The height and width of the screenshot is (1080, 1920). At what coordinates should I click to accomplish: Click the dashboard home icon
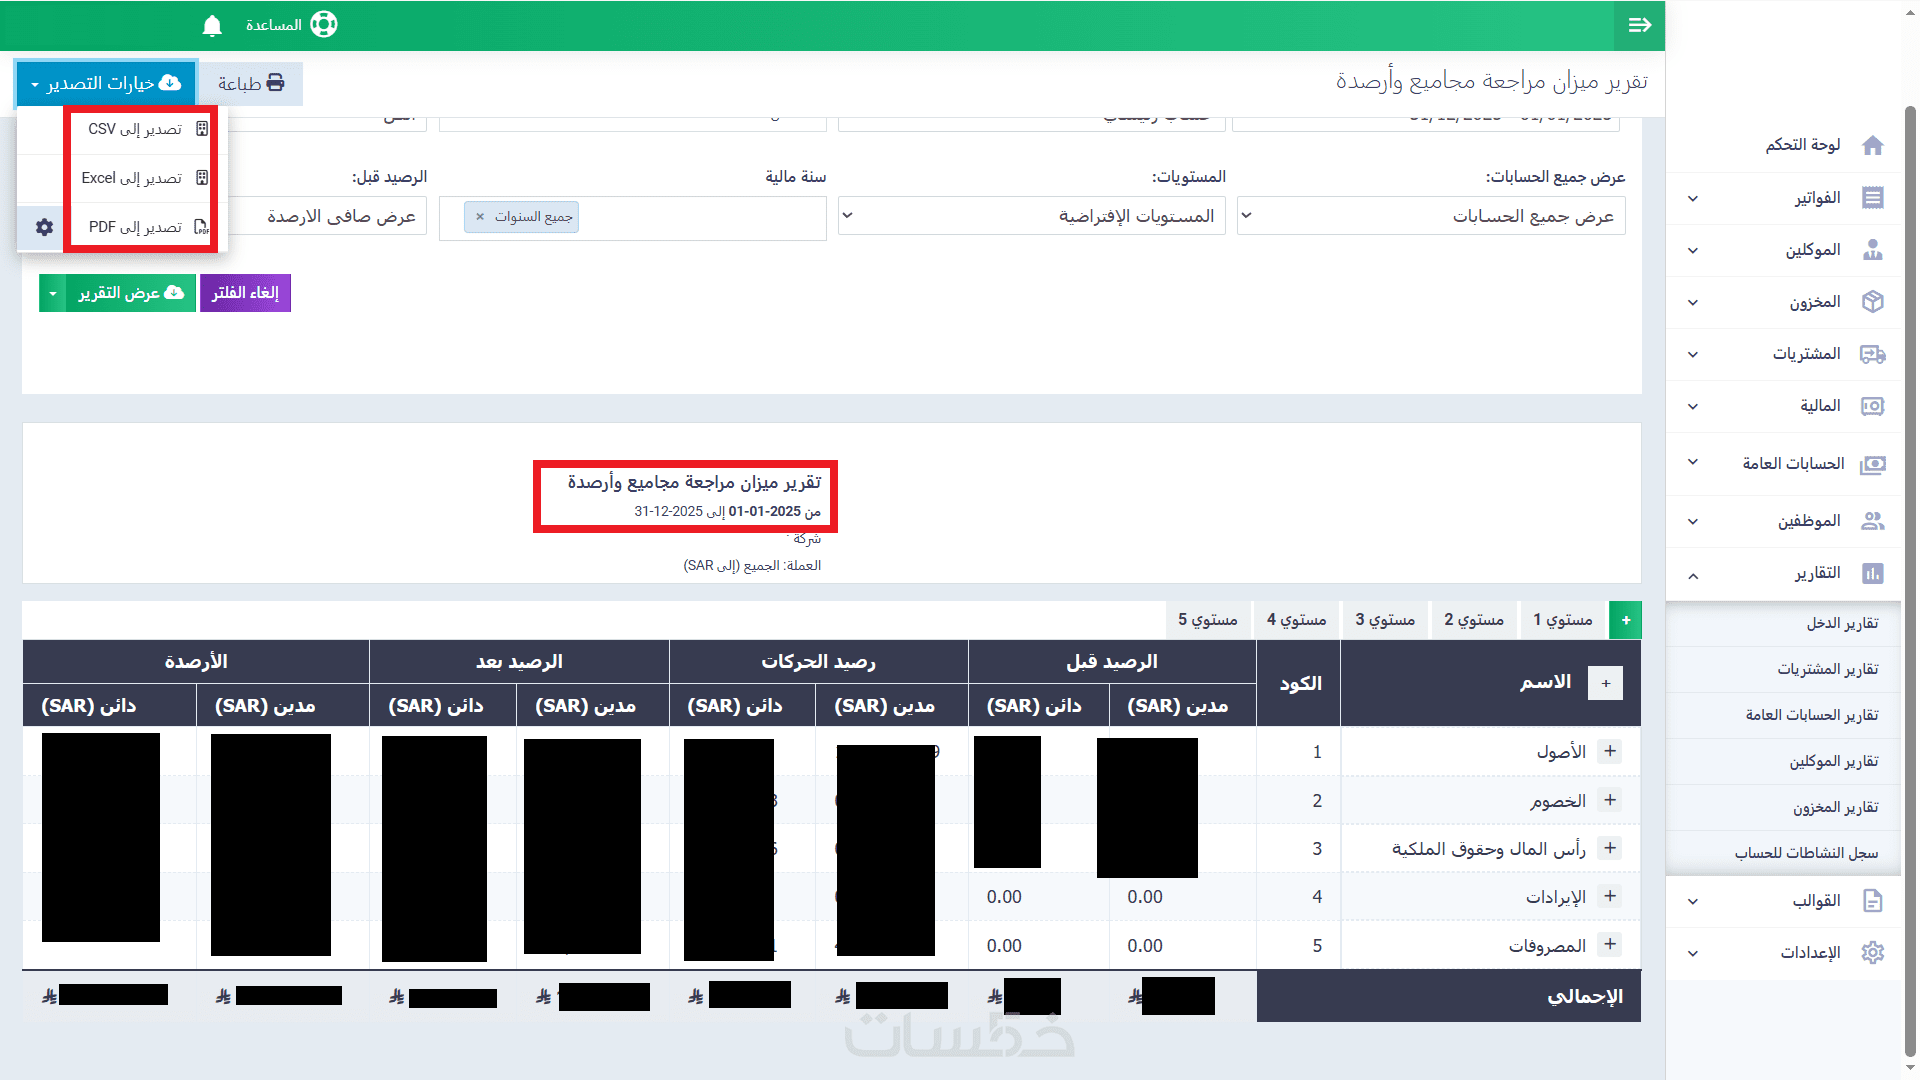click(x=1872, y=145)
